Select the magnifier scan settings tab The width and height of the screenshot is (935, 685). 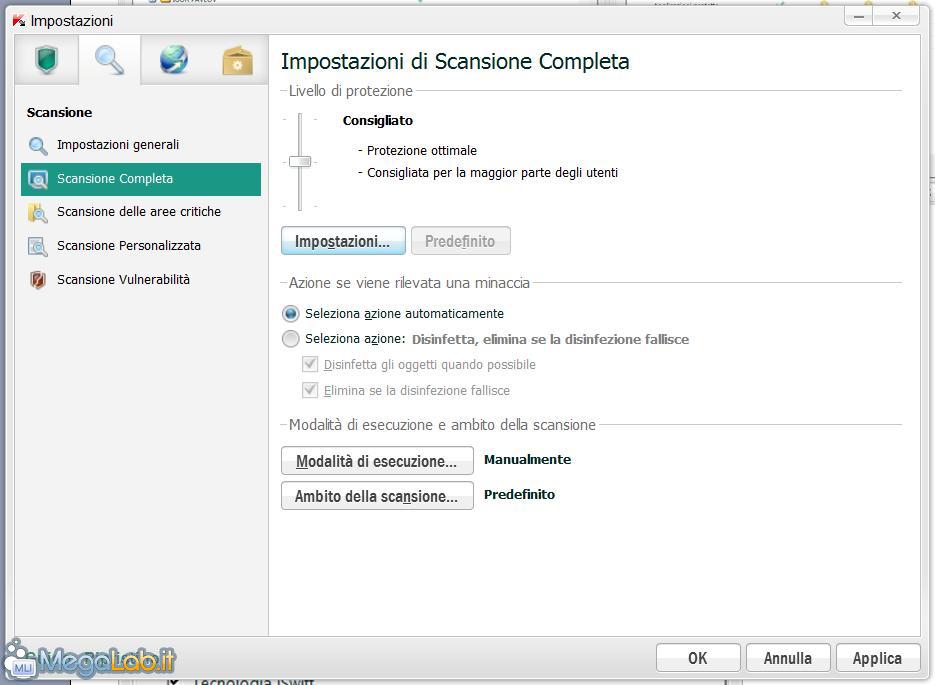[x=109, y=60]
